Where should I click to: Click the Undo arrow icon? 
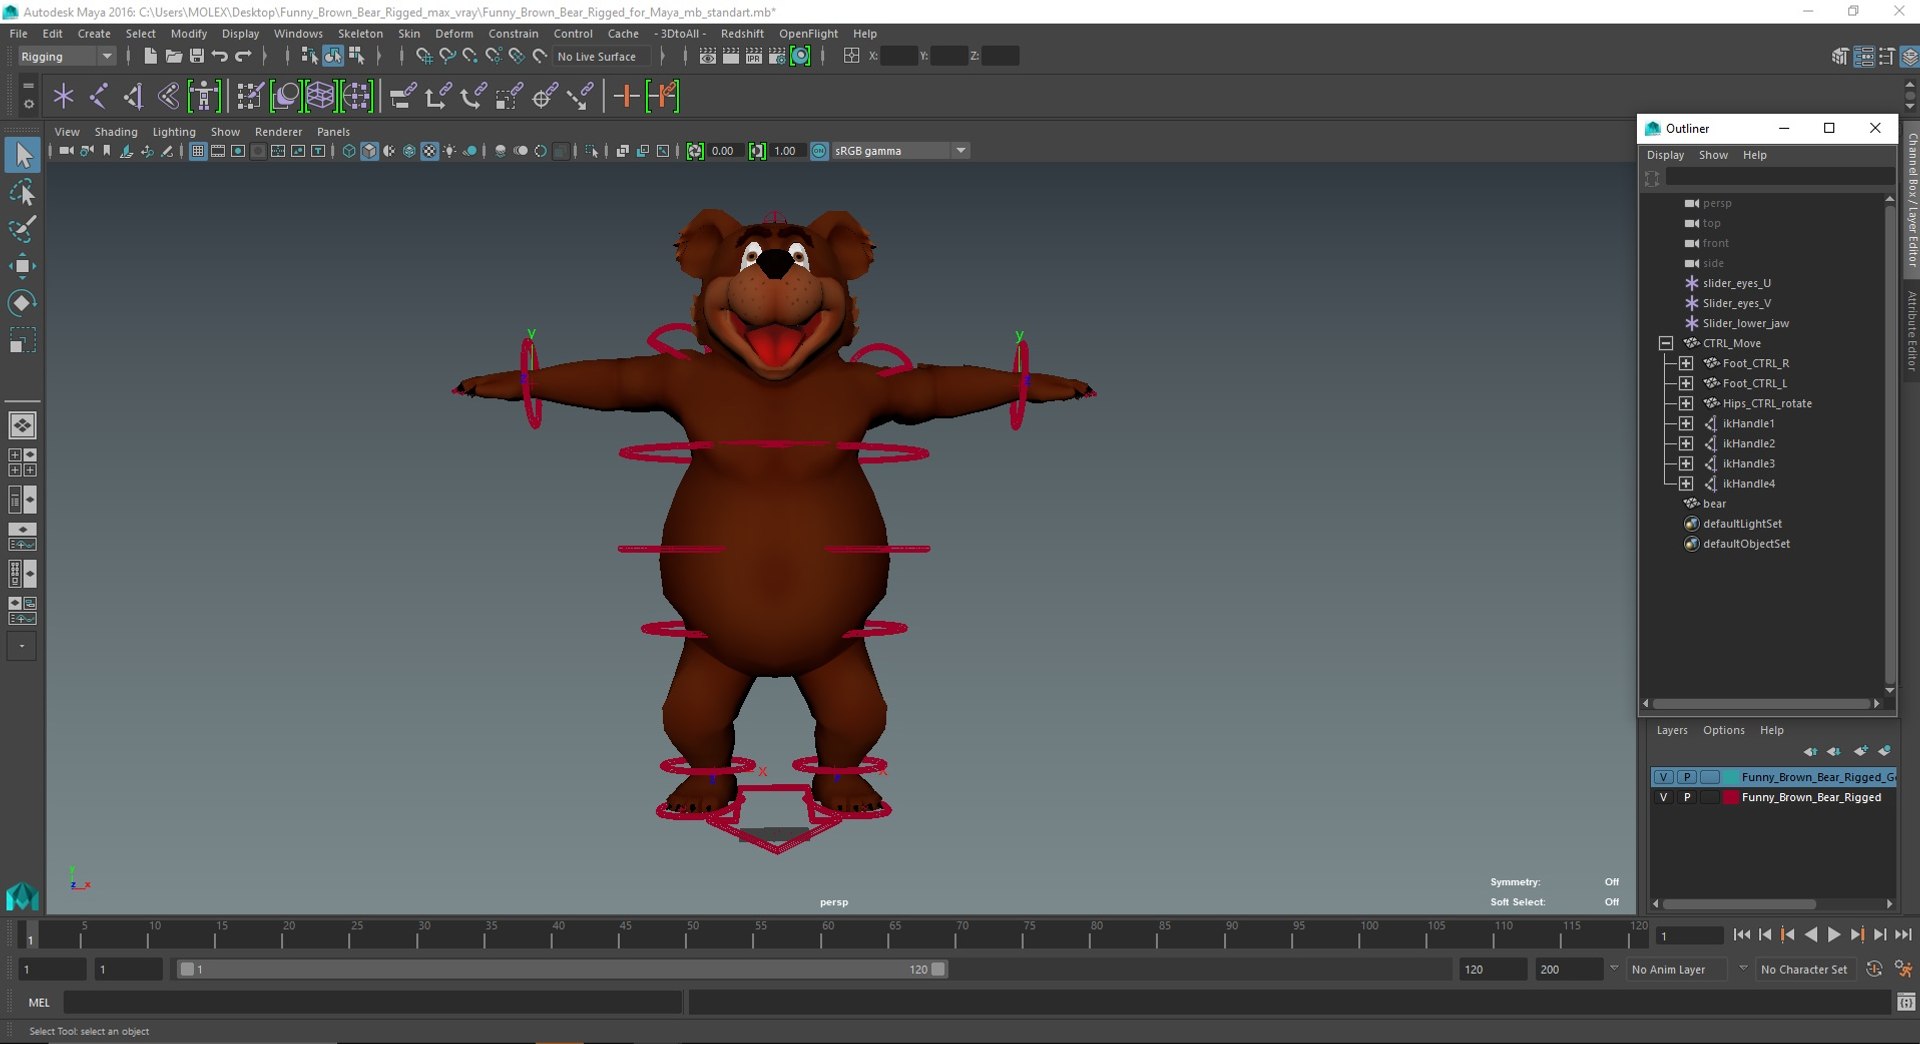coord(220,56)
